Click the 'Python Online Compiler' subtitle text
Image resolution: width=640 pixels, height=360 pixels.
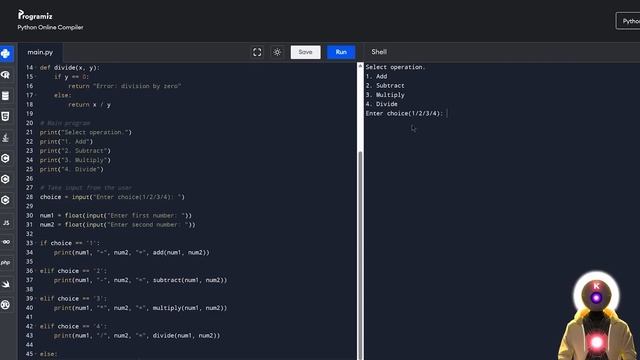(50, 27)
